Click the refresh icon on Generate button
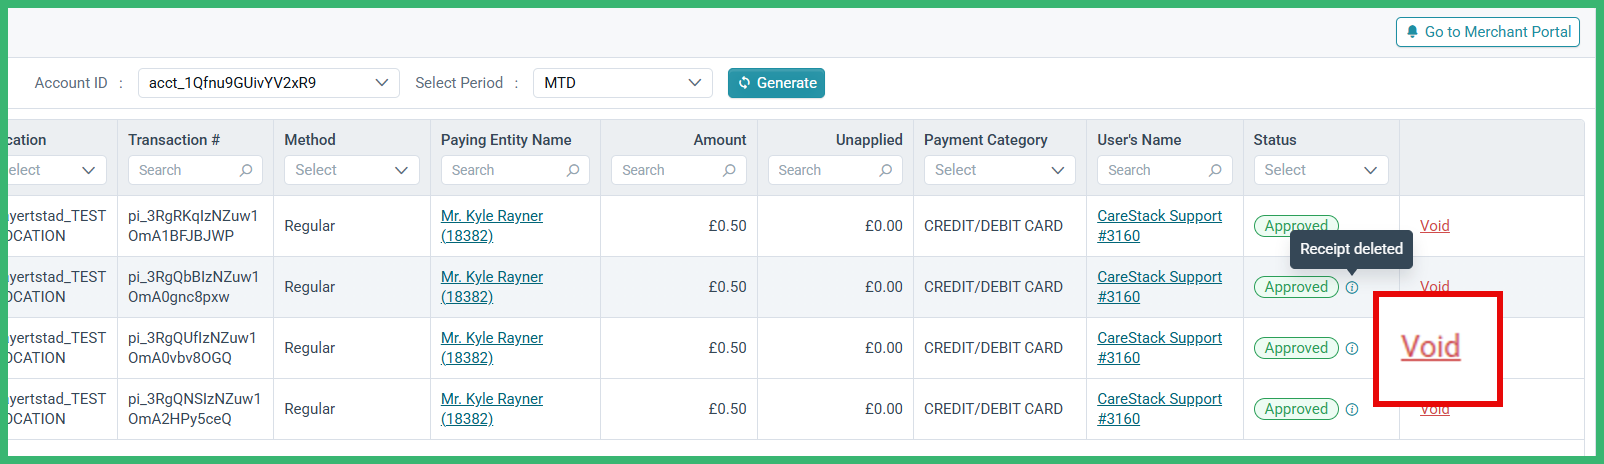Image resolution: width=1604 pixels, height=464 pixels. (x=744, y=83)
